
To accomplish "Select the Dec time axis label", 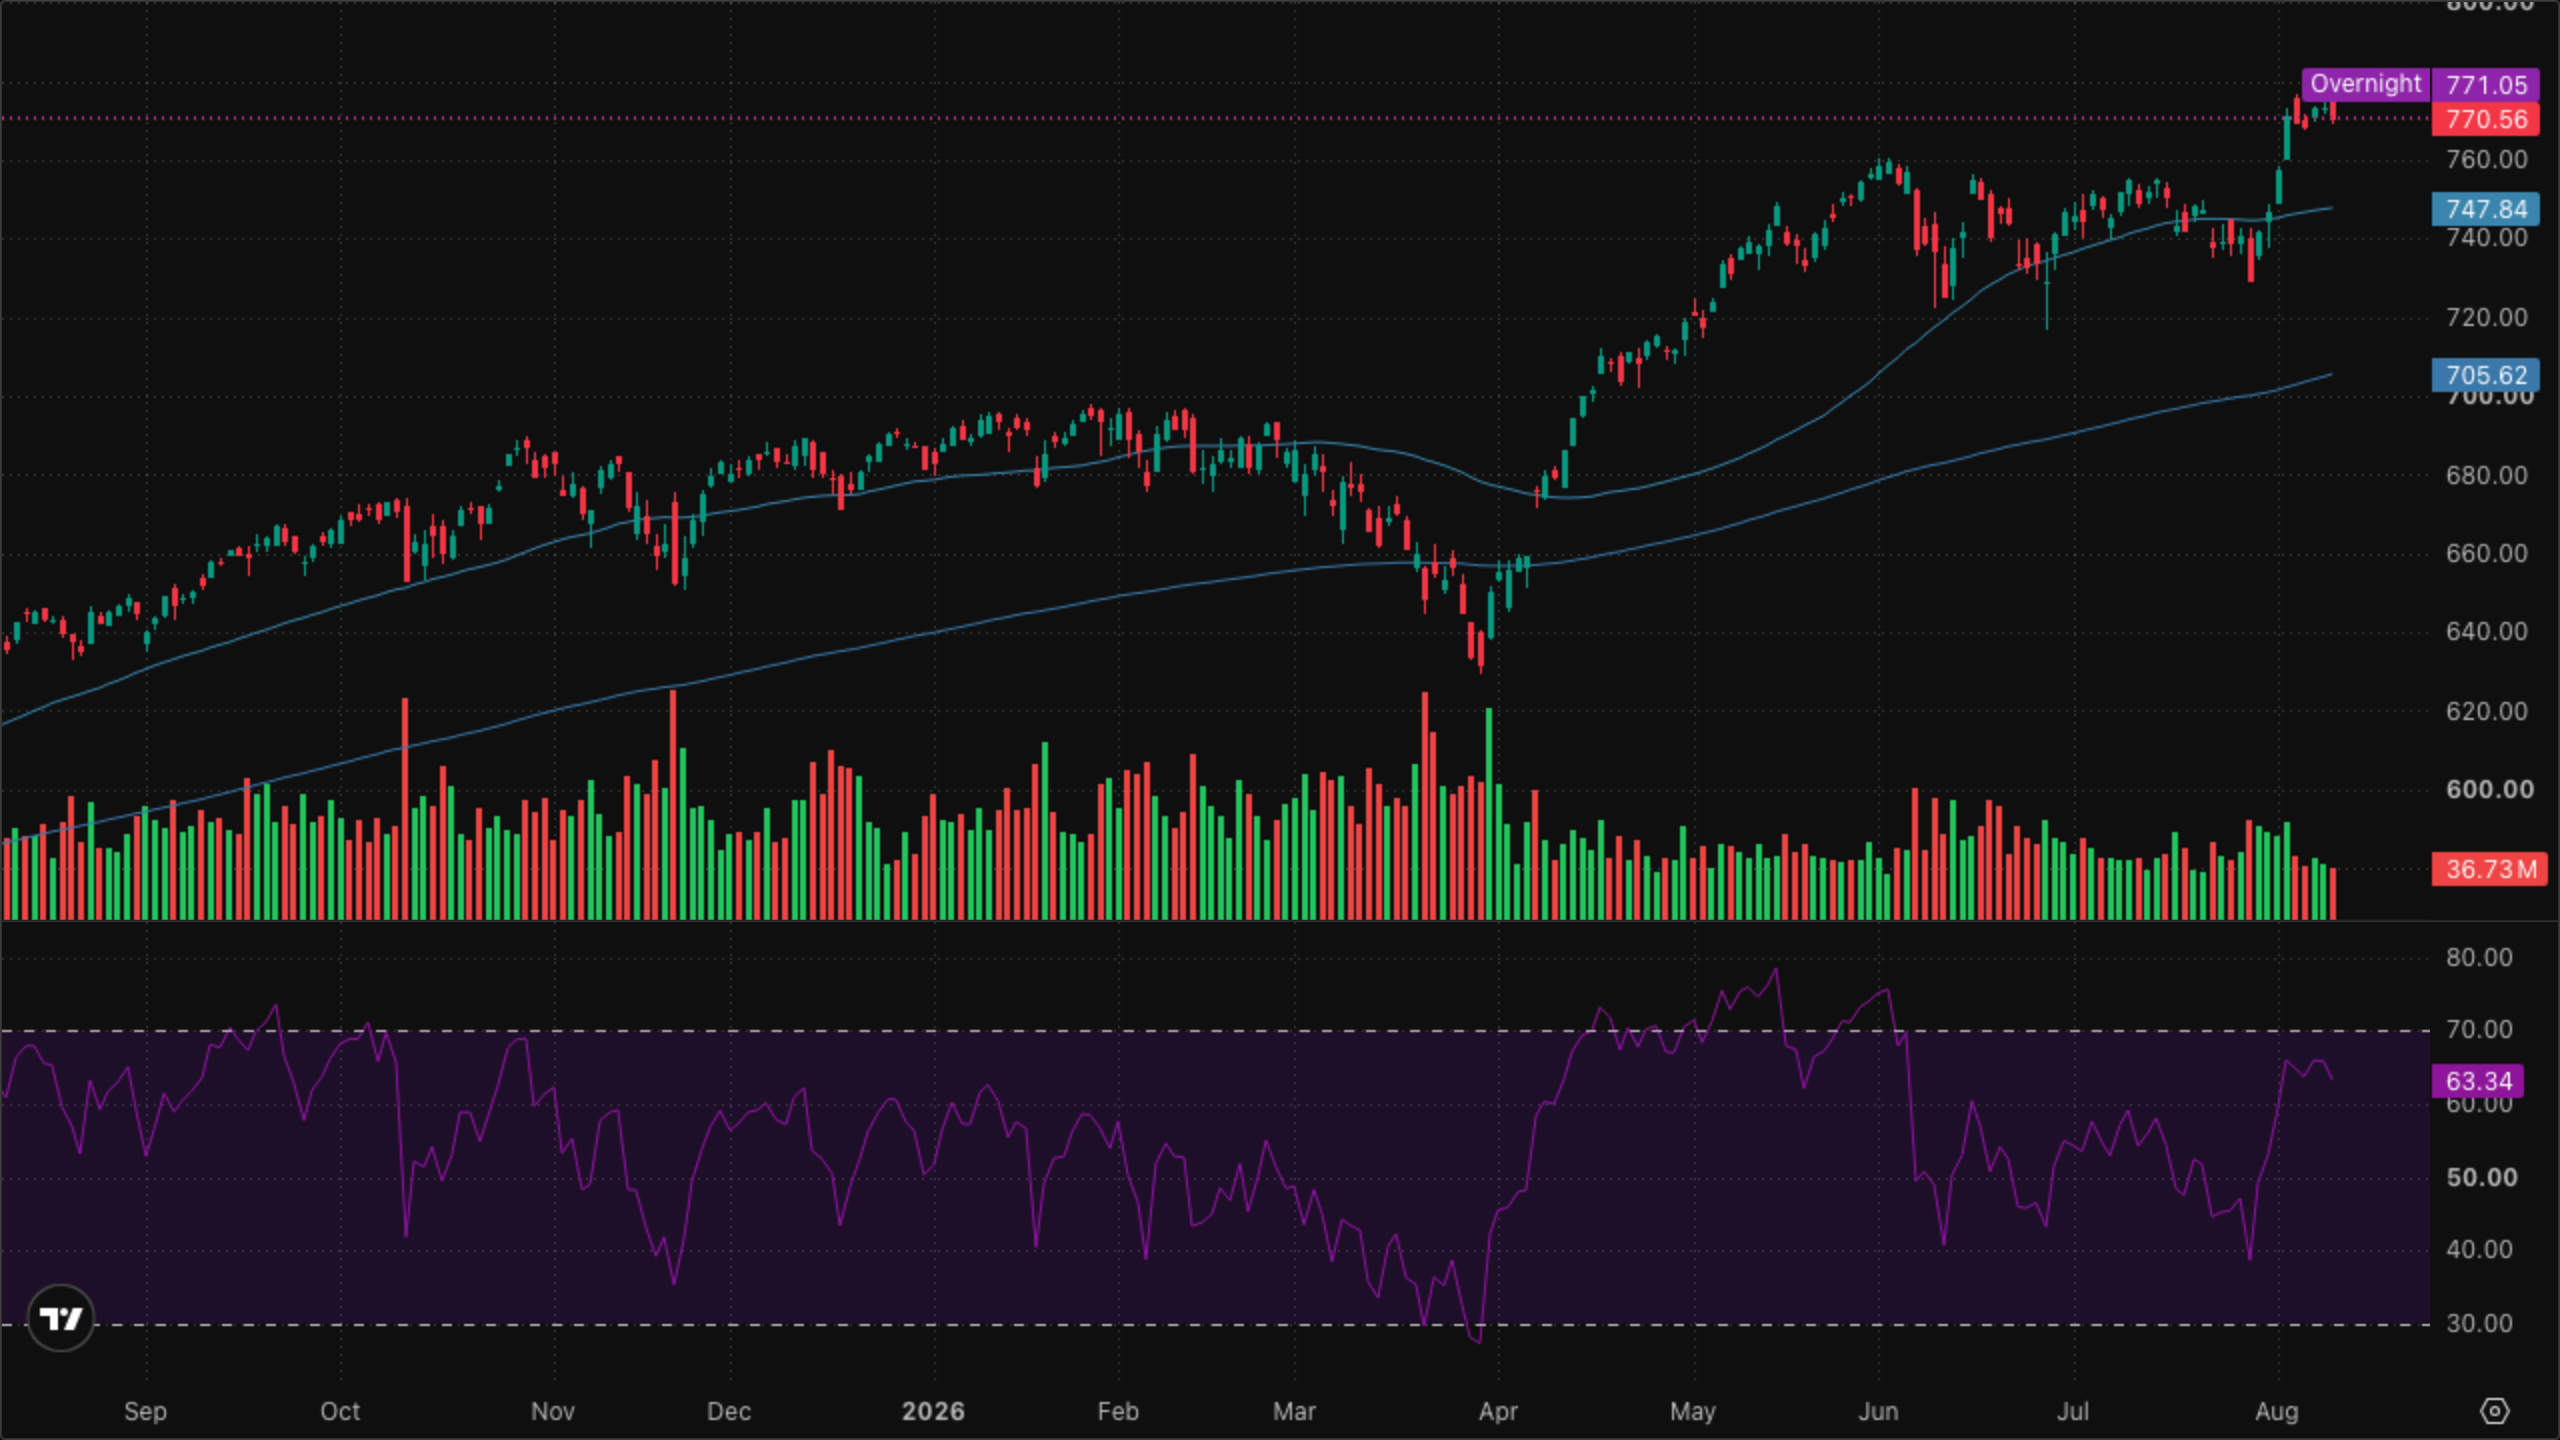I will coord(729,1412).
